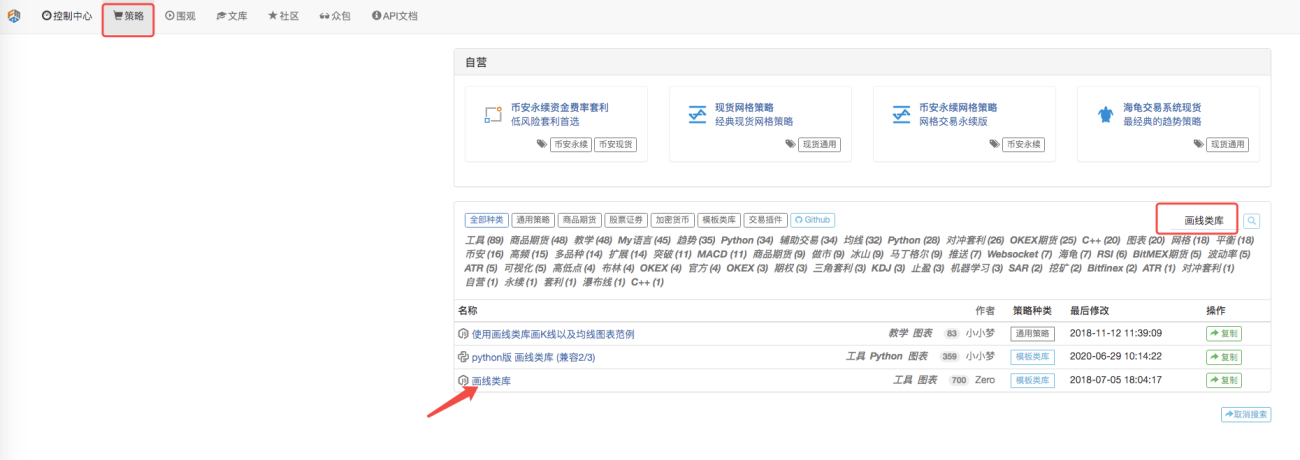Click the icon before python版 画线类库

[463, 357]
